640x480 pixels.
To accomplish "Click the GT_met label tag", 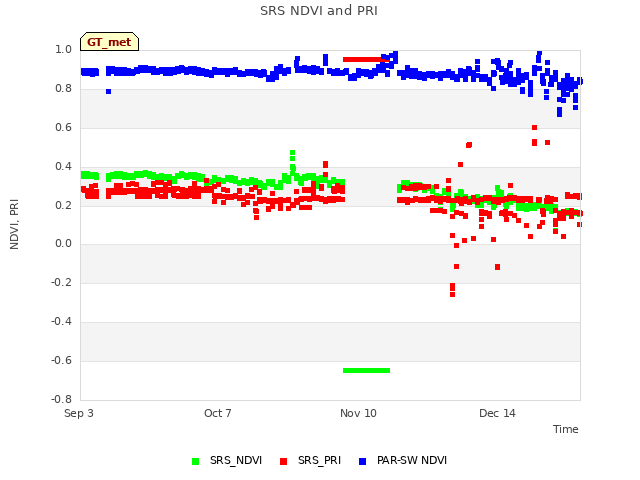I will (x=109, y=42).
